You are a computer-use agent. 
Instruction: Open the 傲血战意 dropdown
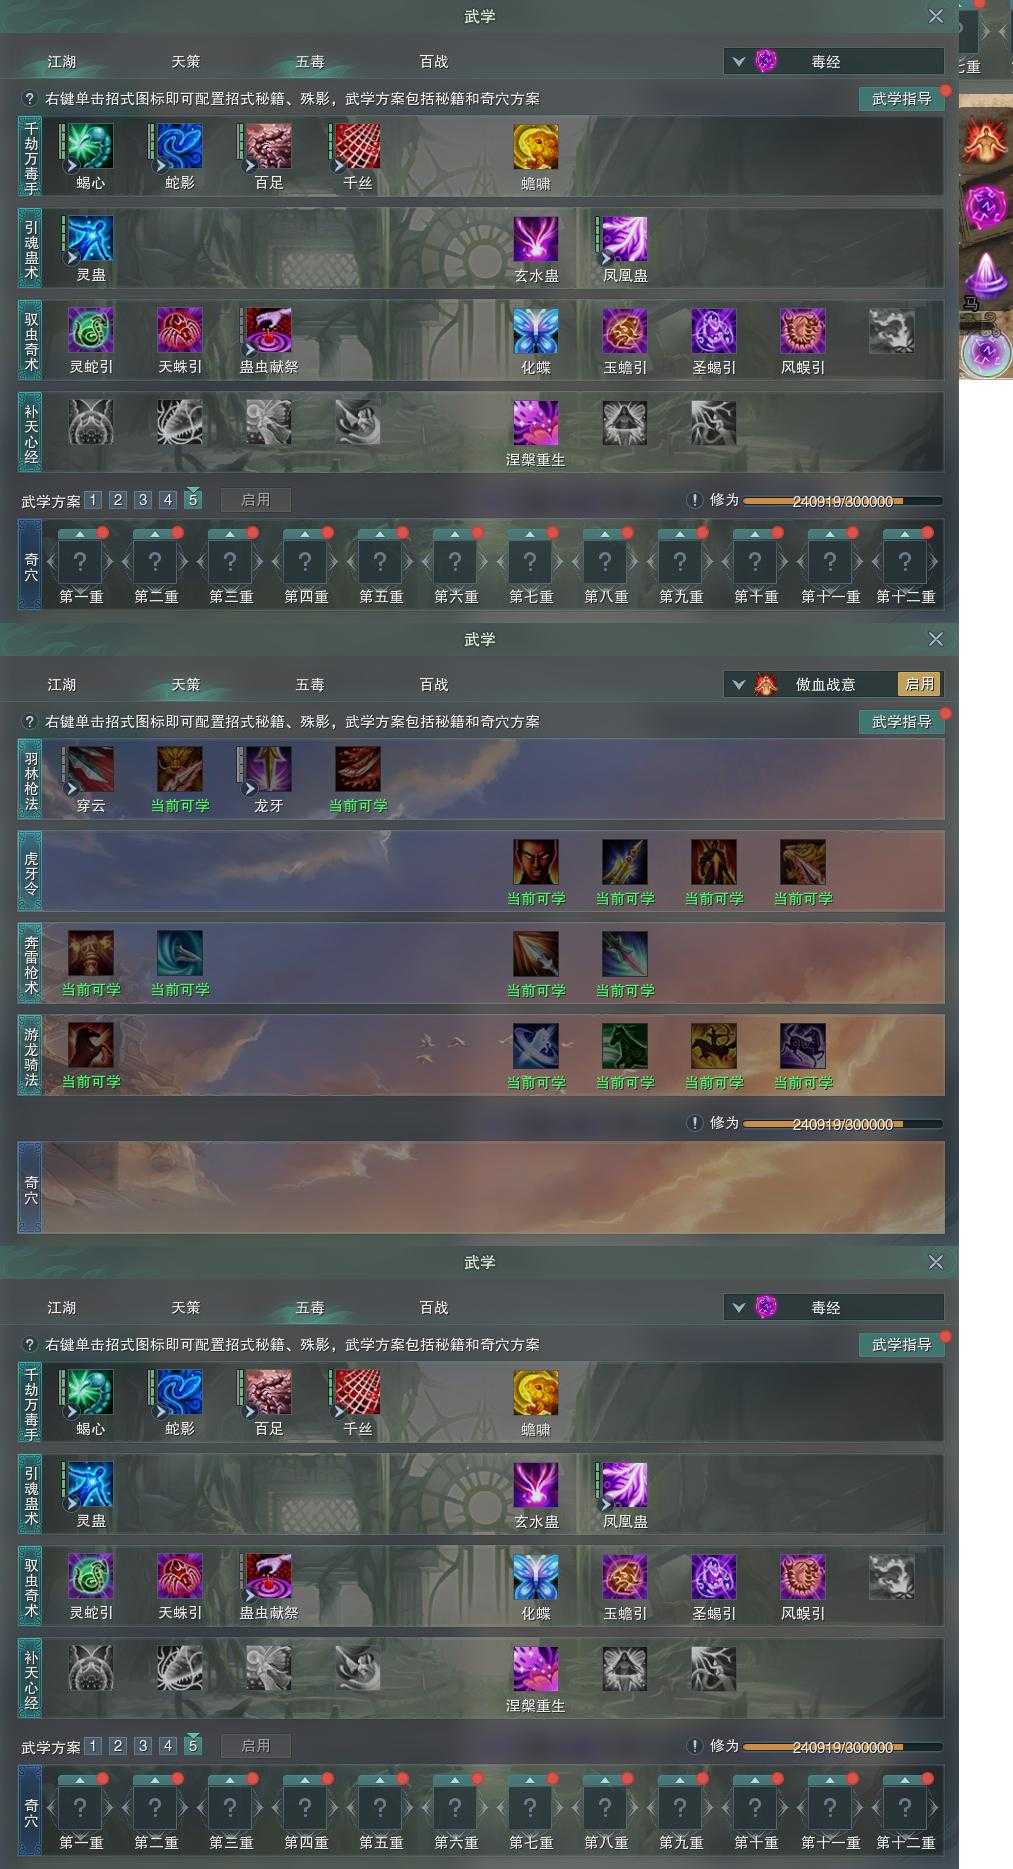pos(811,684)
